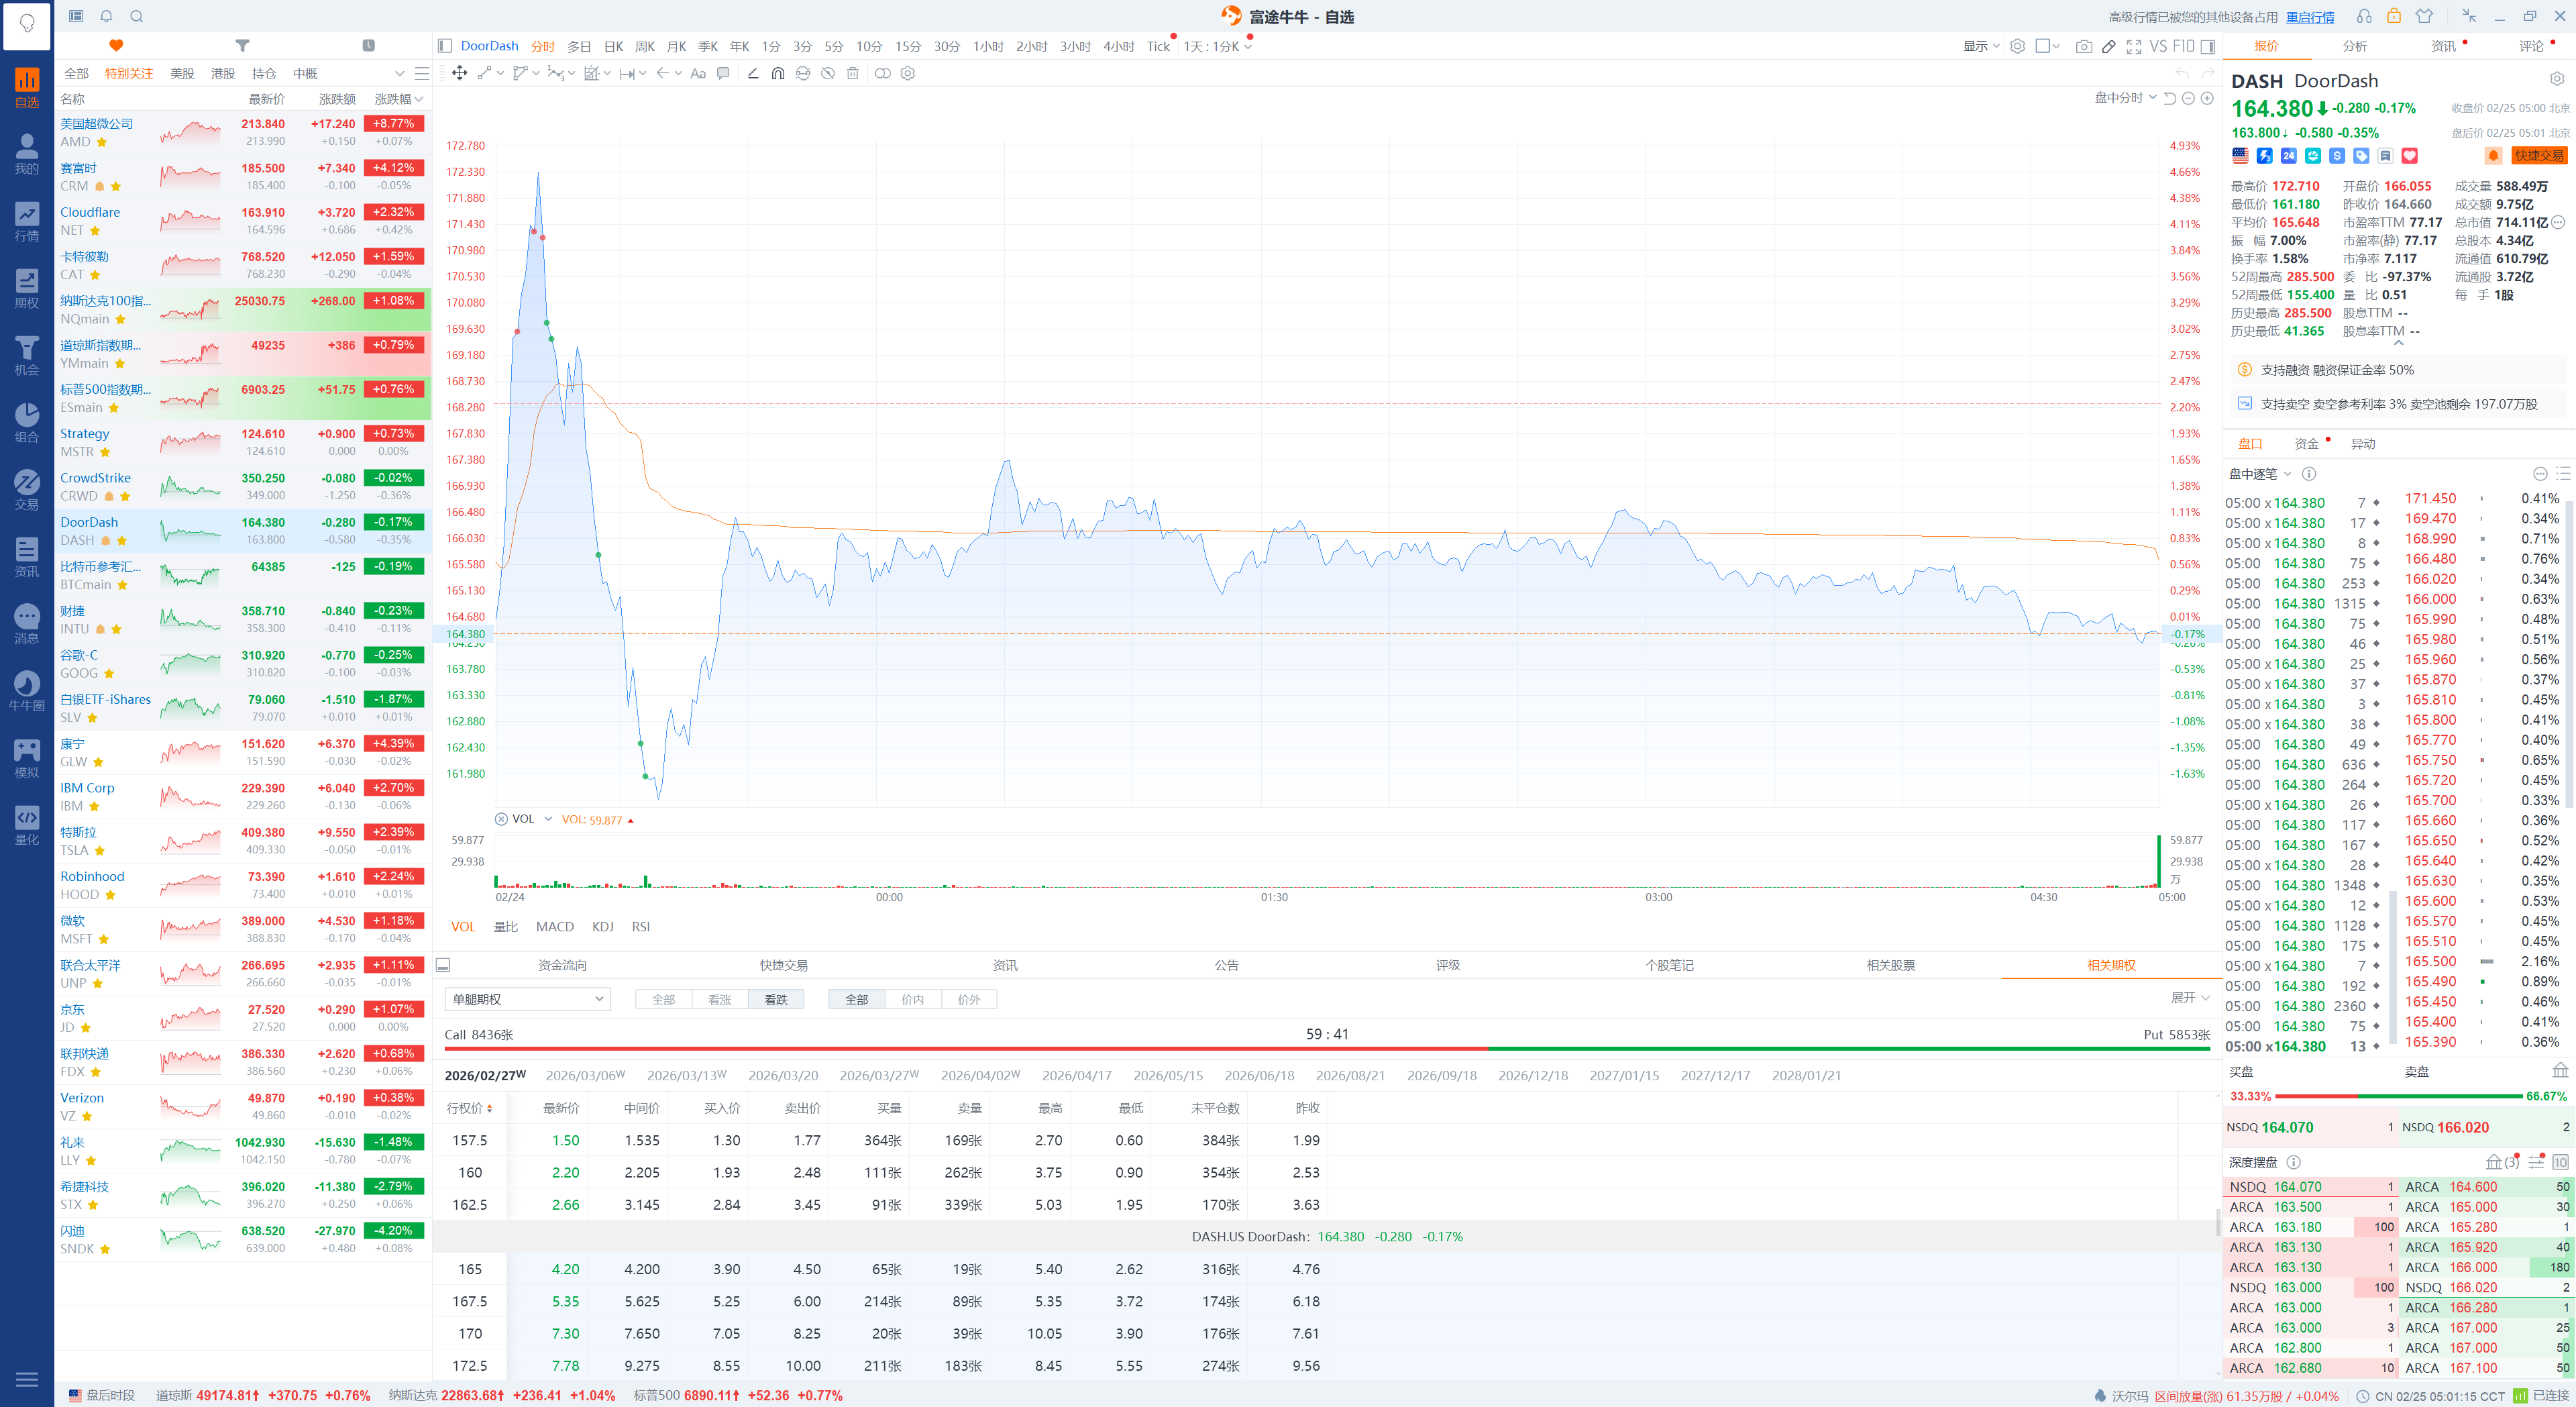This screenshot has height=1407, width=2576.
Task: Open the 单腿期权 strategy dropdown
Action: (527, 999)
